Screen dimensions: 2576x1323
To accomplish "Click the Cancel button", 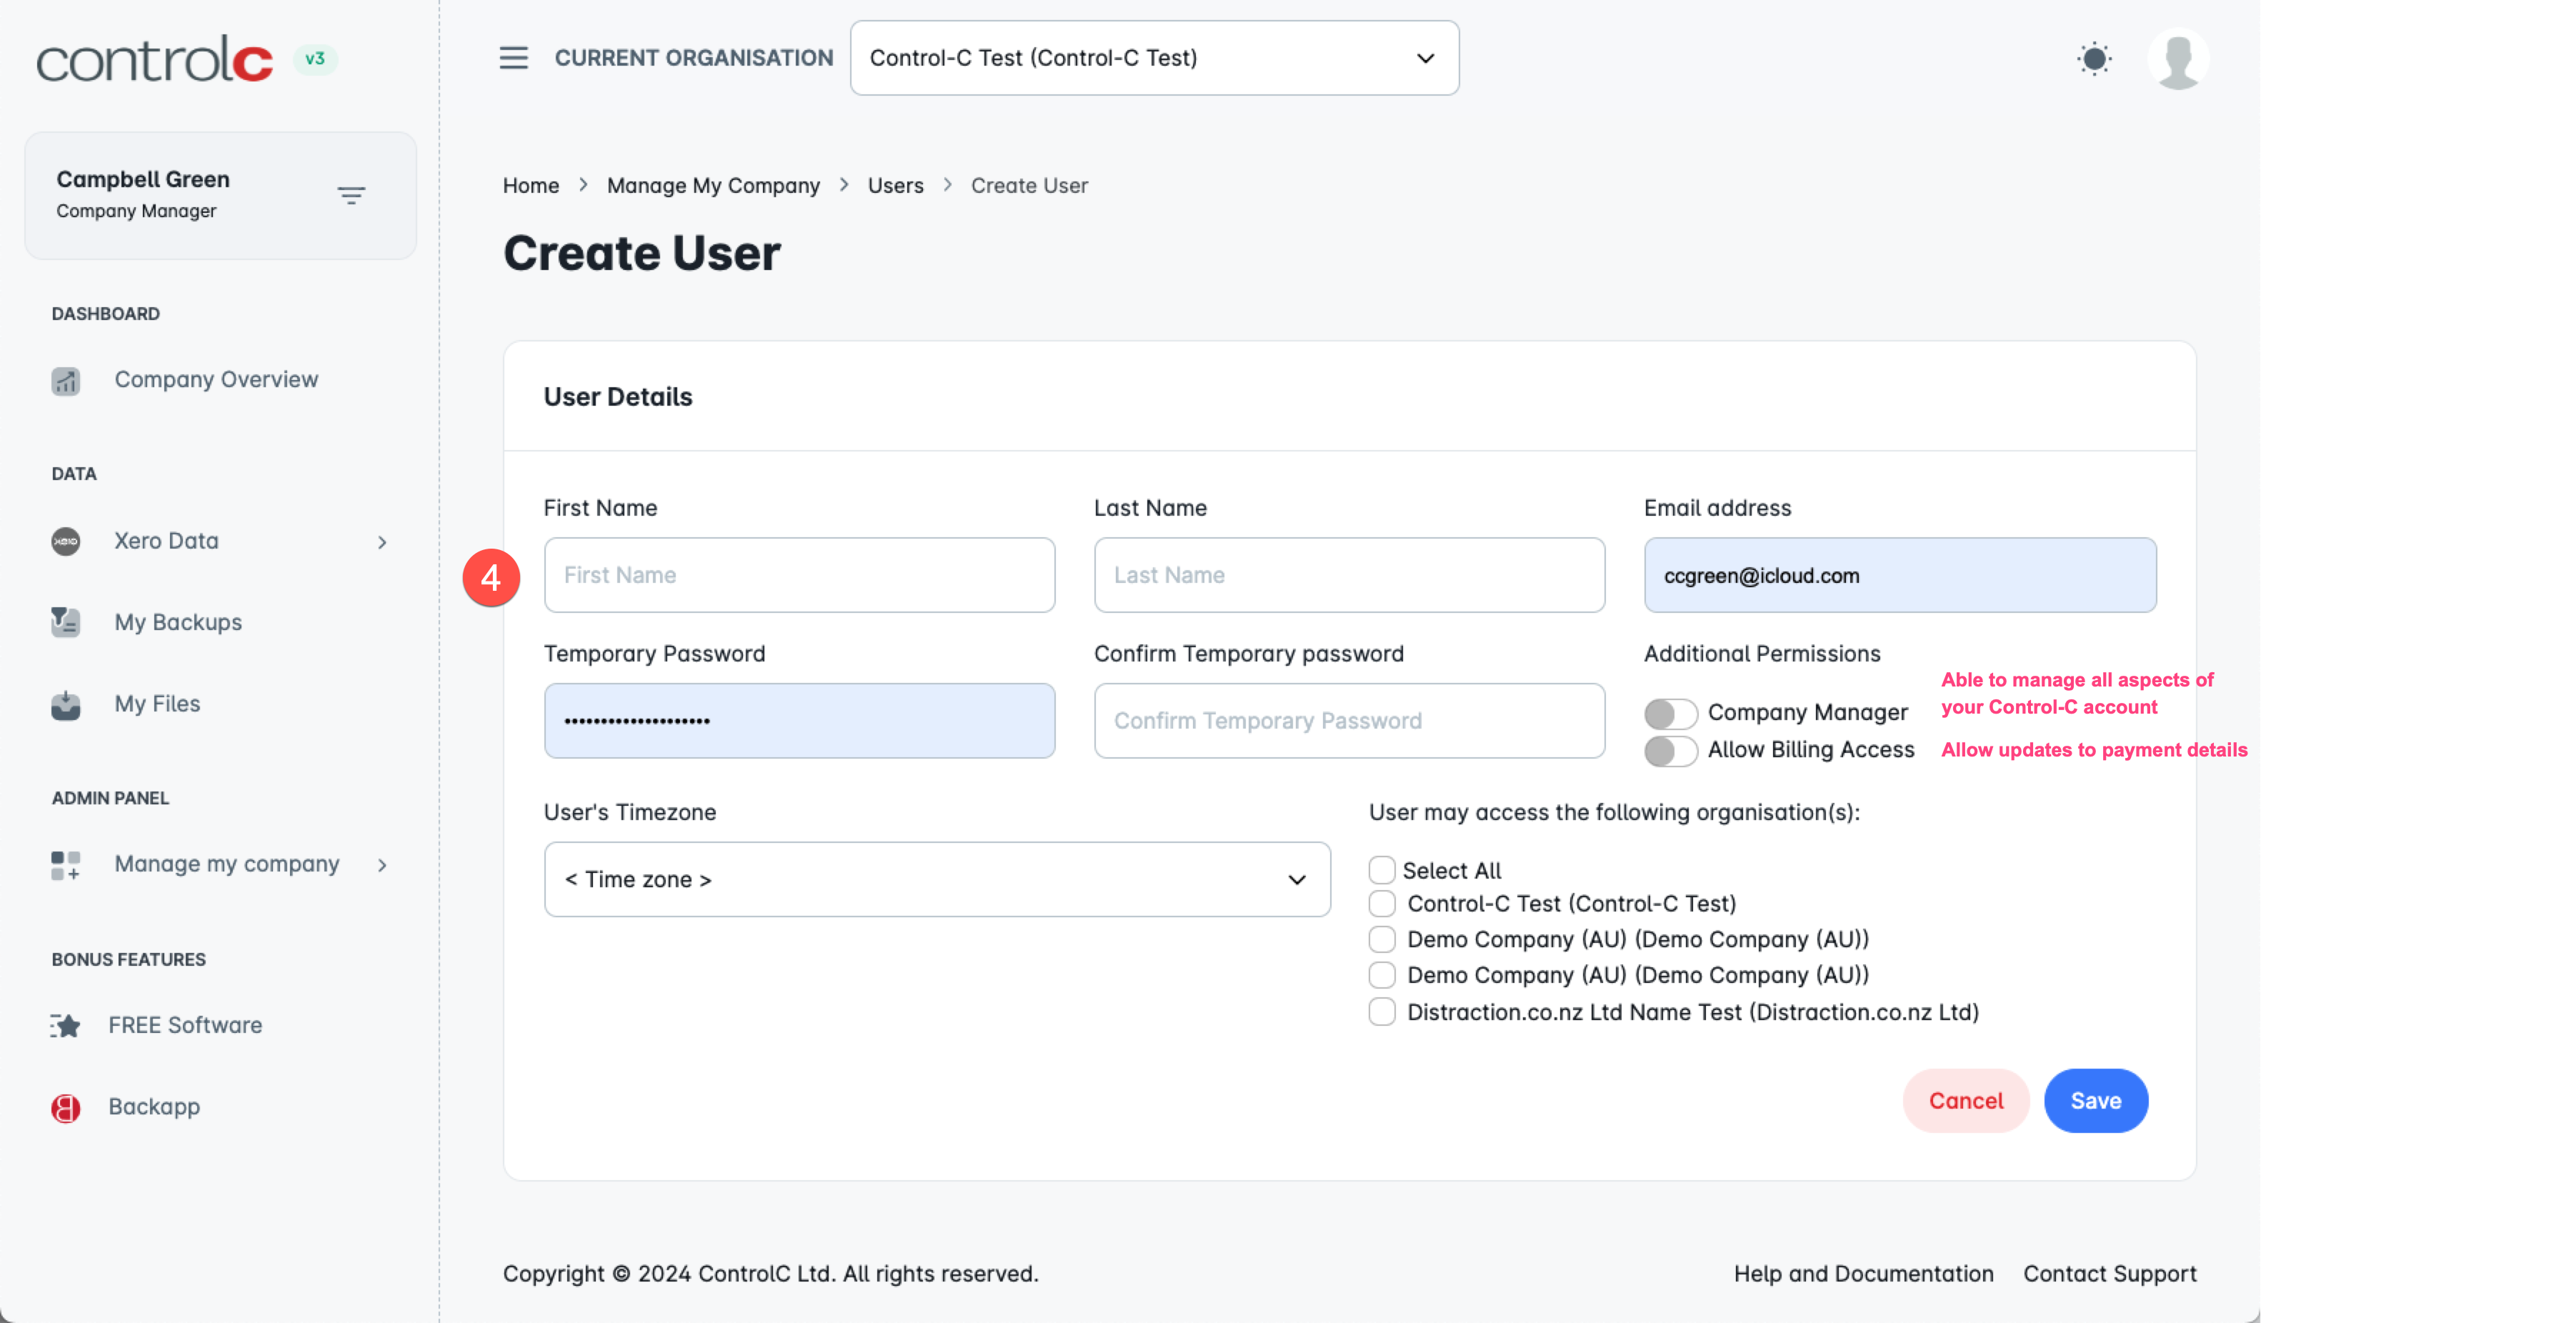I will point(1966,1101).
